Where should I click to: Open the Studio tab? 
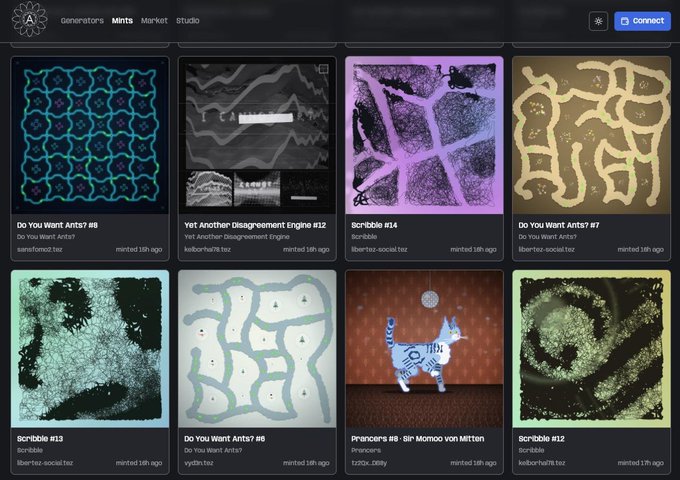[x=188, y=20]
